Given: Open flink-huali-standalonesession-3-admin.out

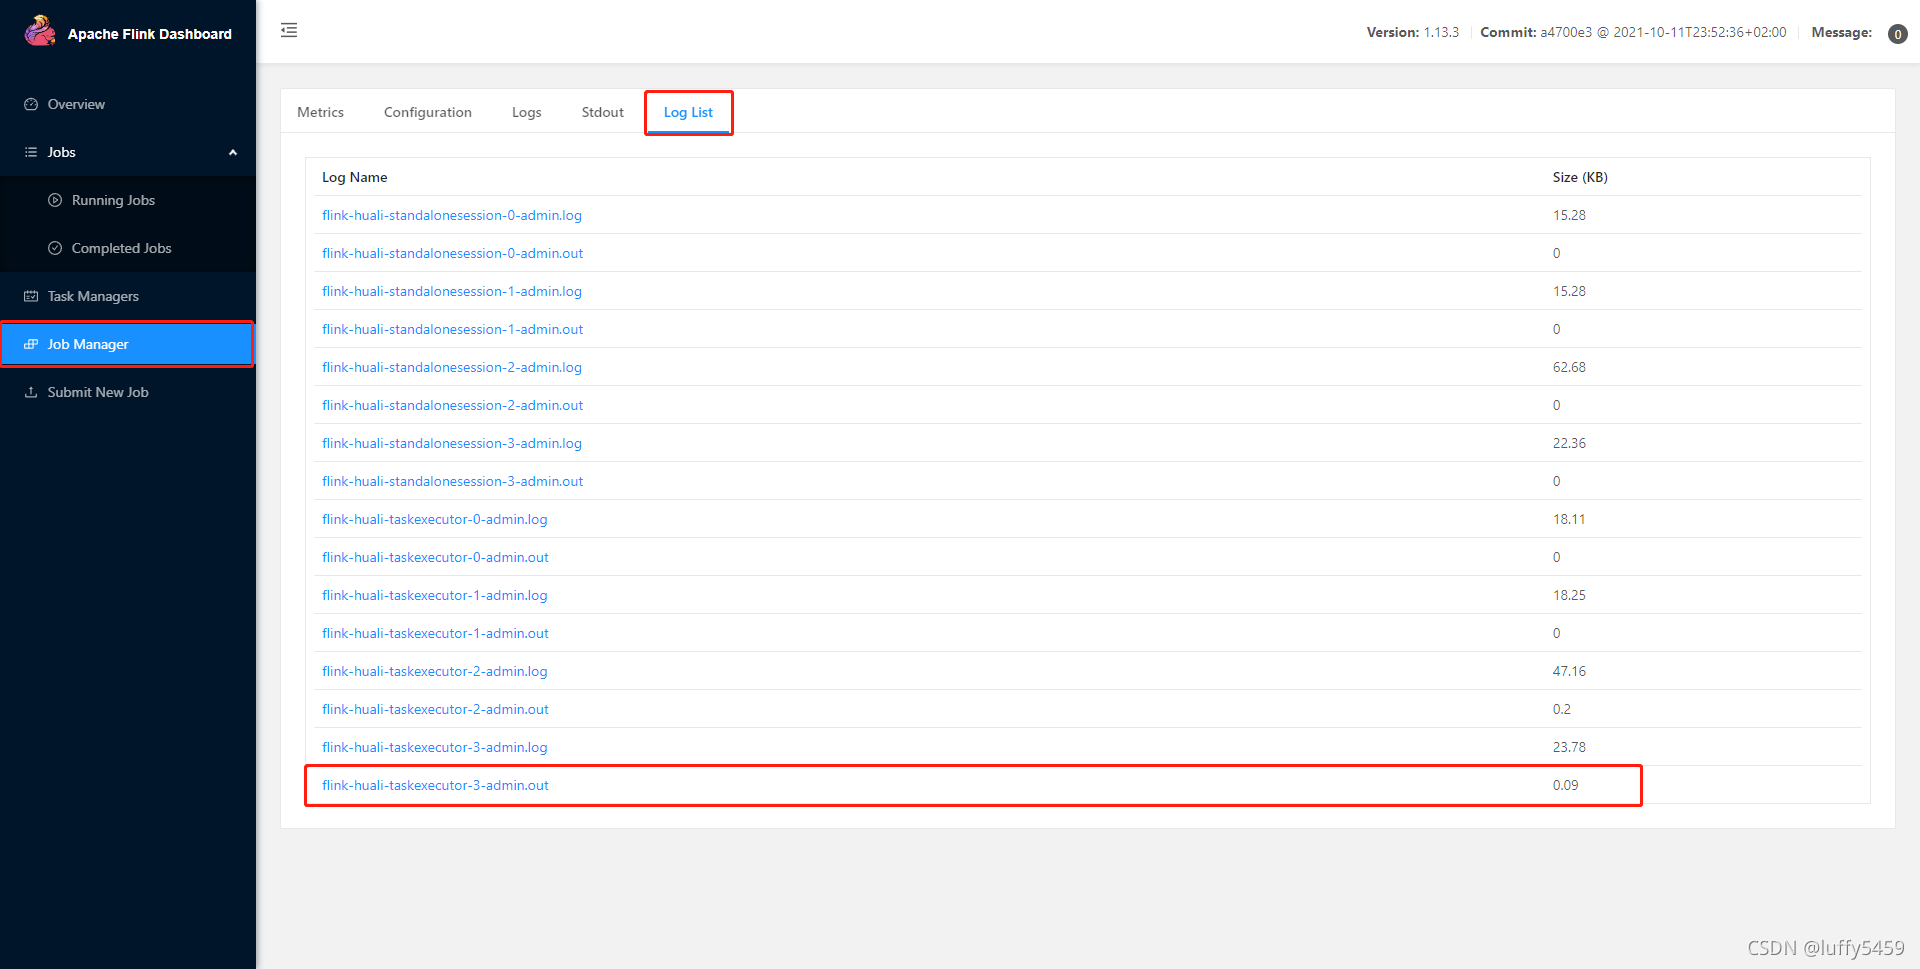Looking at the screenshot, I should (x=452, y=481).
